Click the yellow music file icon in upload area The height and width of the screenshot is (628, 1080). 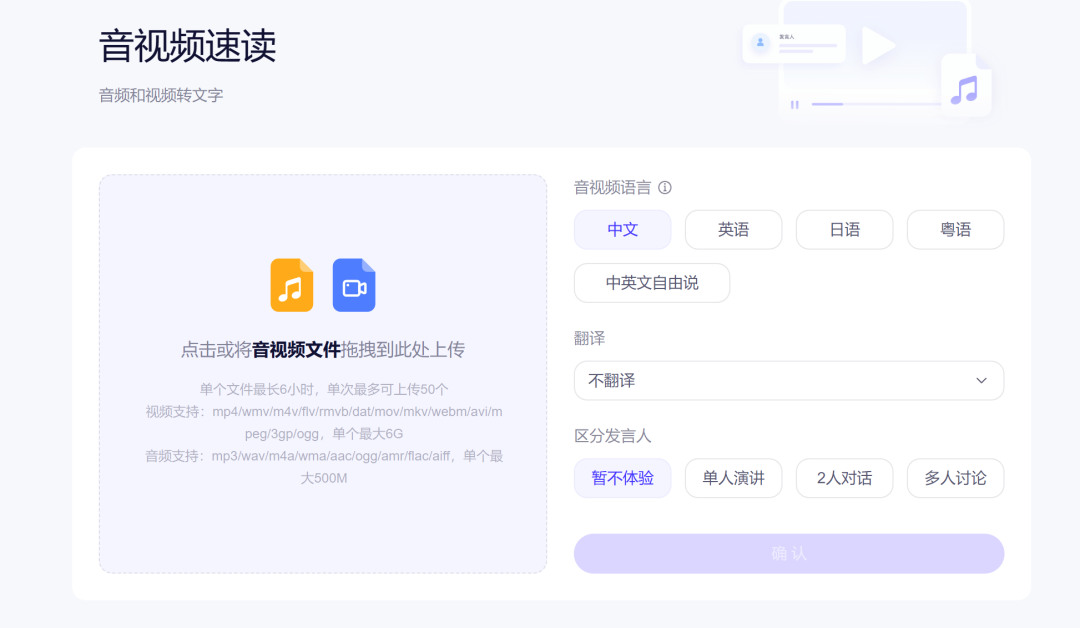[x=291, y=286]
